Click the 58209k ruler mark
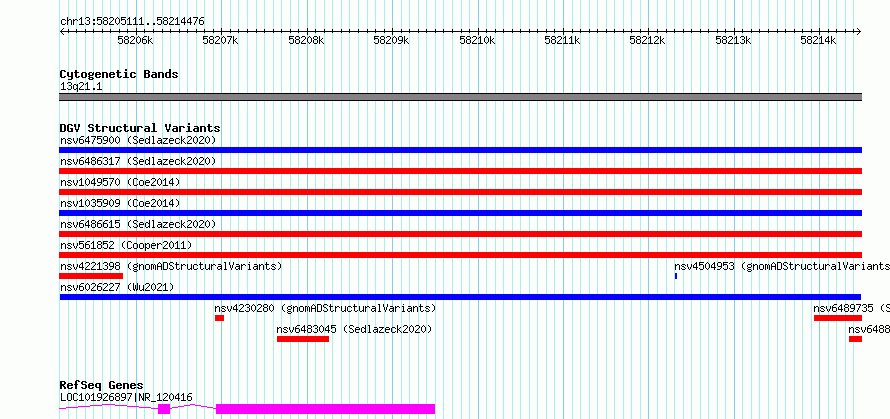The width and height of the screenshot is (890, 419). 392,40
